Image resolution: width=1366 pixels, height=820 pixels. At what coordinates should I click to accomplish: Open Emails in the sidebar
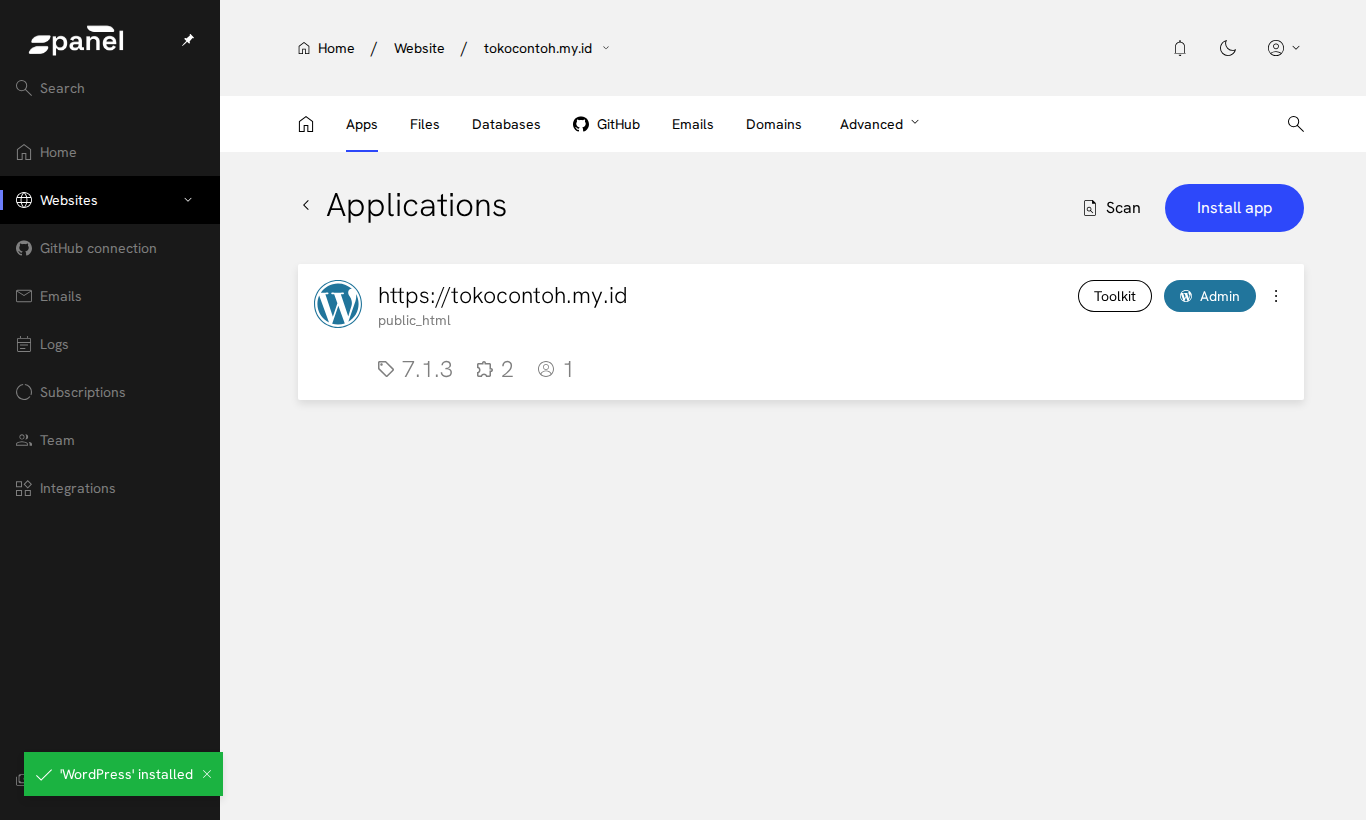[x=110, y=296]
